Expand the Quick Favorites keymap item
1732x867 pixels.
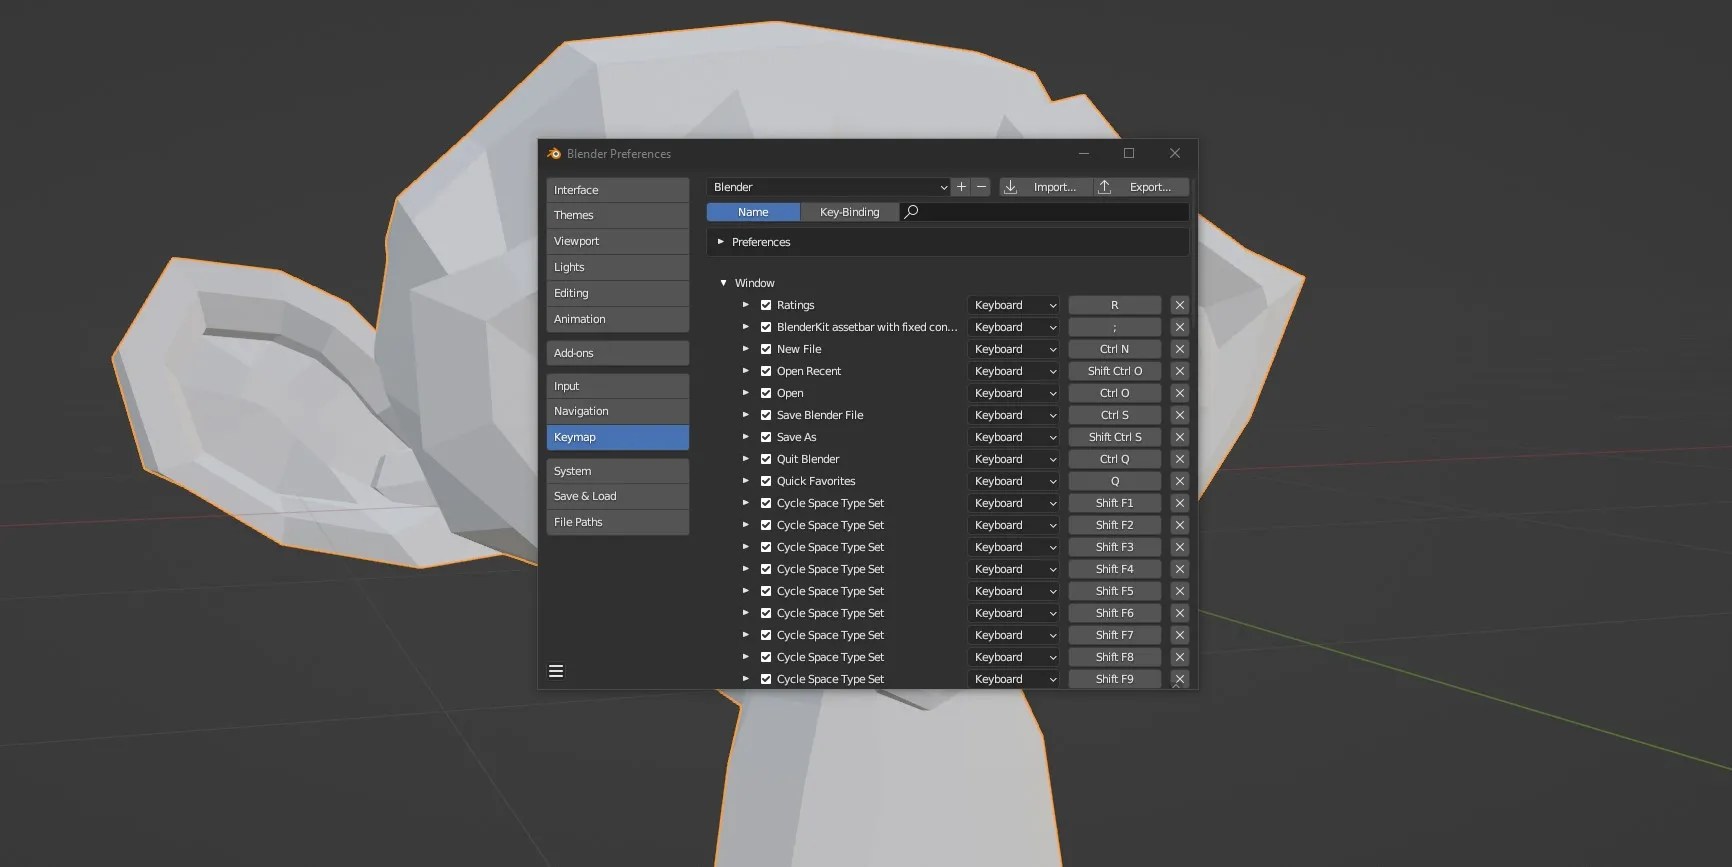pos(745,481)
